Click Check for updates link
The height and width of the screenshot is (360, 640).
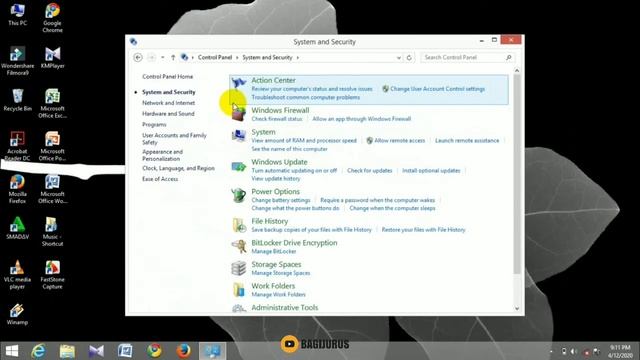[x=369, y=171]
